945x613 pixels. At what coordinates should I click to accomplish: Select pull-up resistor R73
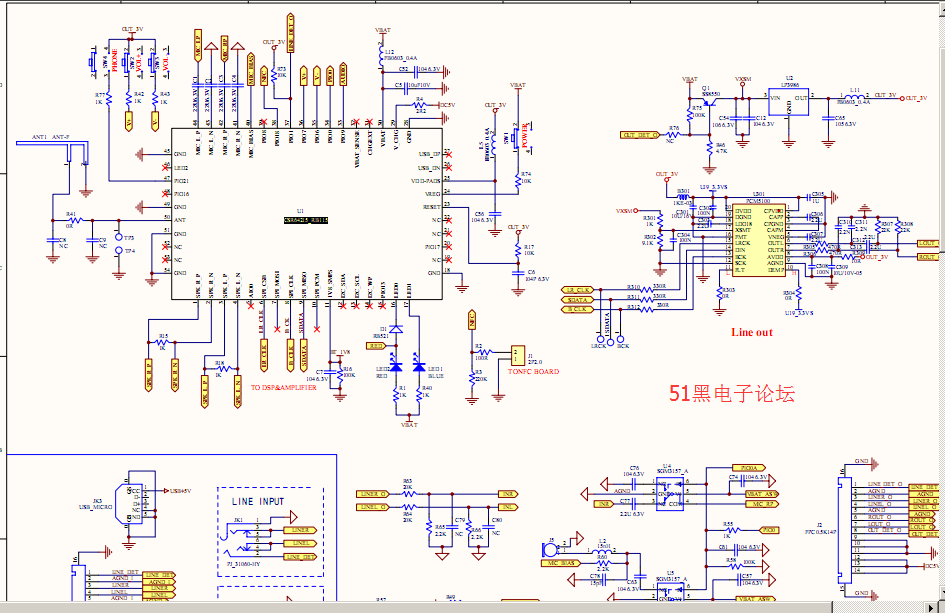(274, 75)
